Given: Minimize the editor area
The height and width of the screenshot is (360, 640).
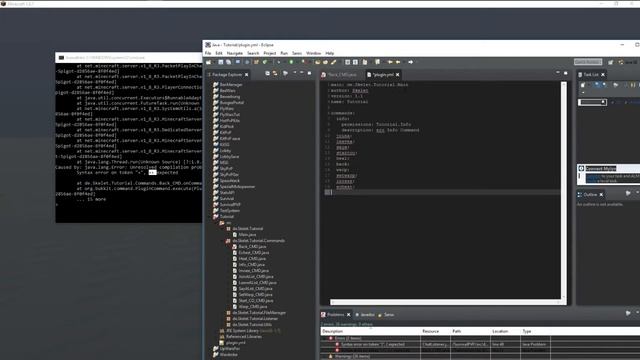Looking at the screenshot, I should 558,73.
